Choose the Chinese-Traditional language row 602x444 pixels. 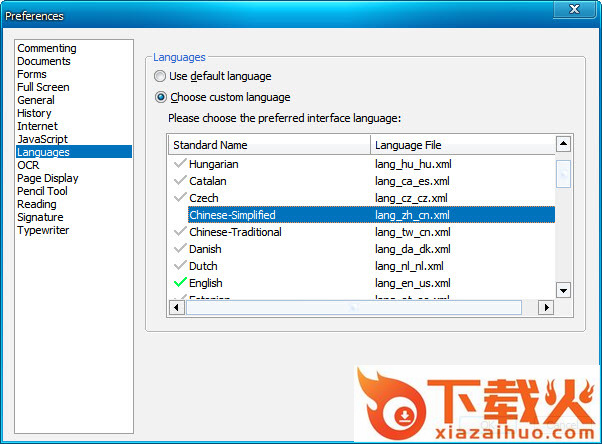(235, 232)
